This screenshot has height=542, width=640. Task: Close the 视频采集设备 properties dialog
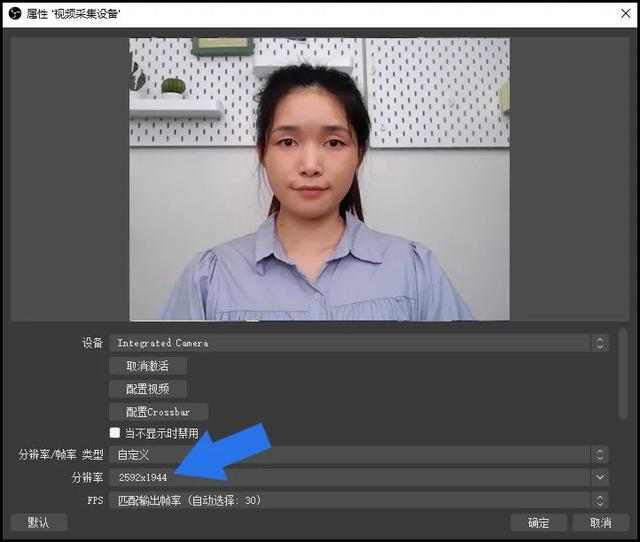(x=626, y=13)
